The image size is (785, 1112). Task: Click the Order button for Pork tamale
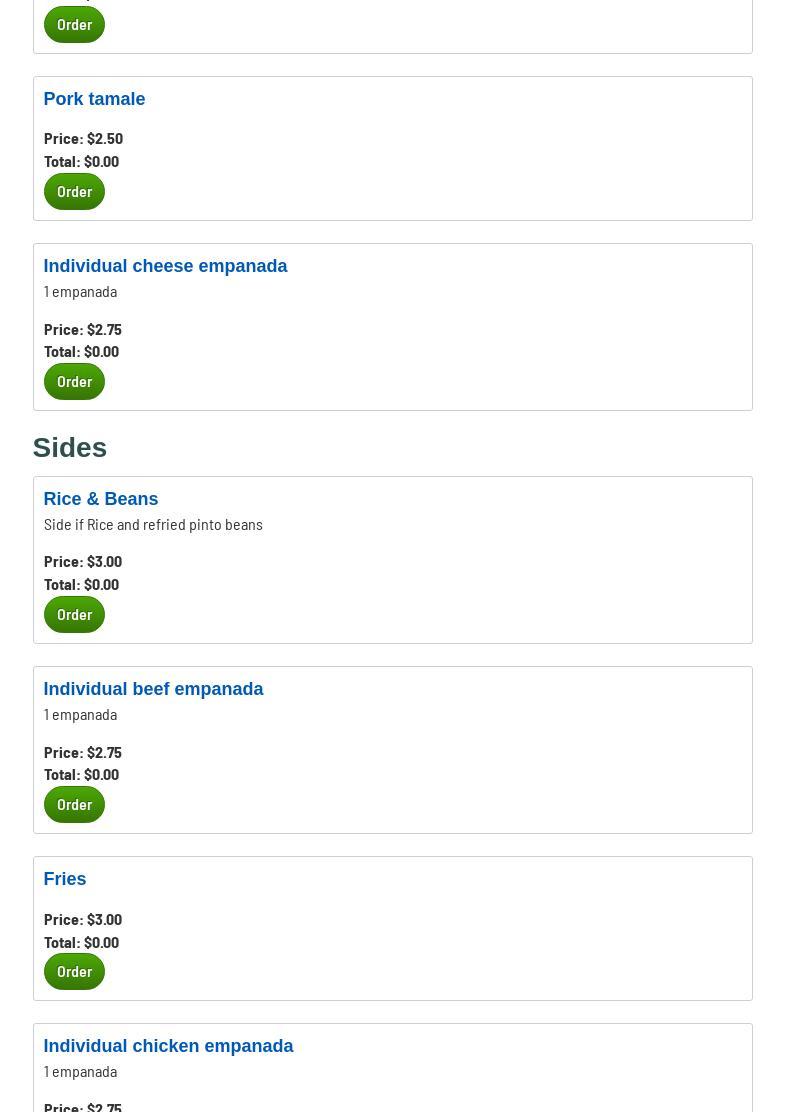pyautogui.click(x=74, y=191)
